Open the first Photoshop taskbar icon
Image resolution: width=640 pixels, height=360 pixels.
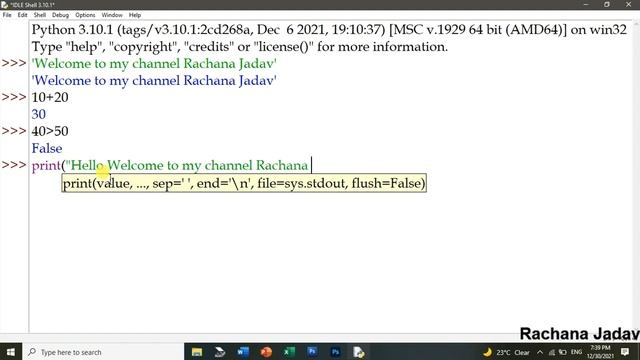(312, 352)
